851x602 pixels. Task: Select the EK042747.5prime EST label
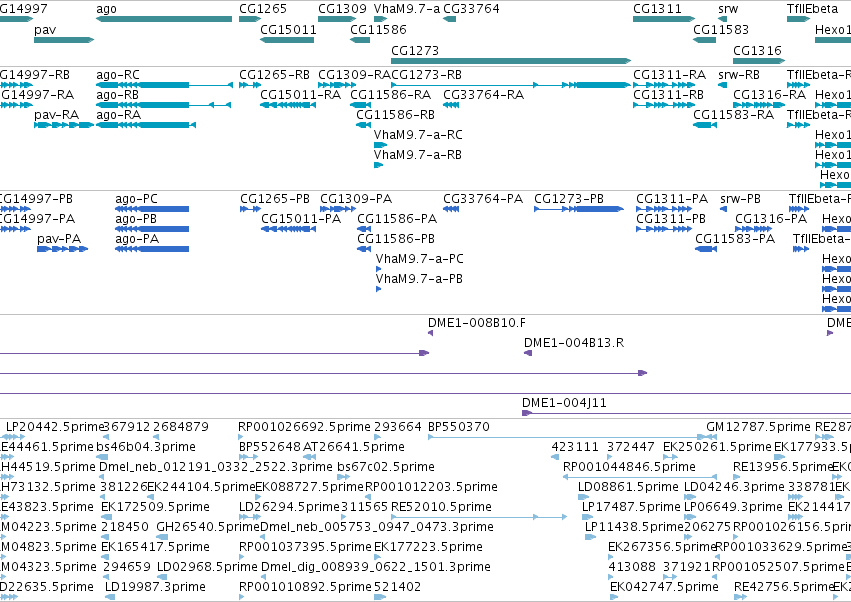click(x=664, y=587)
